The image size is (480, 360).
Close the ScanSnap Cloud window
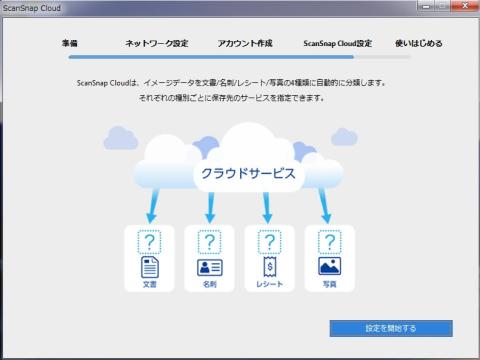tap(465, 6)
